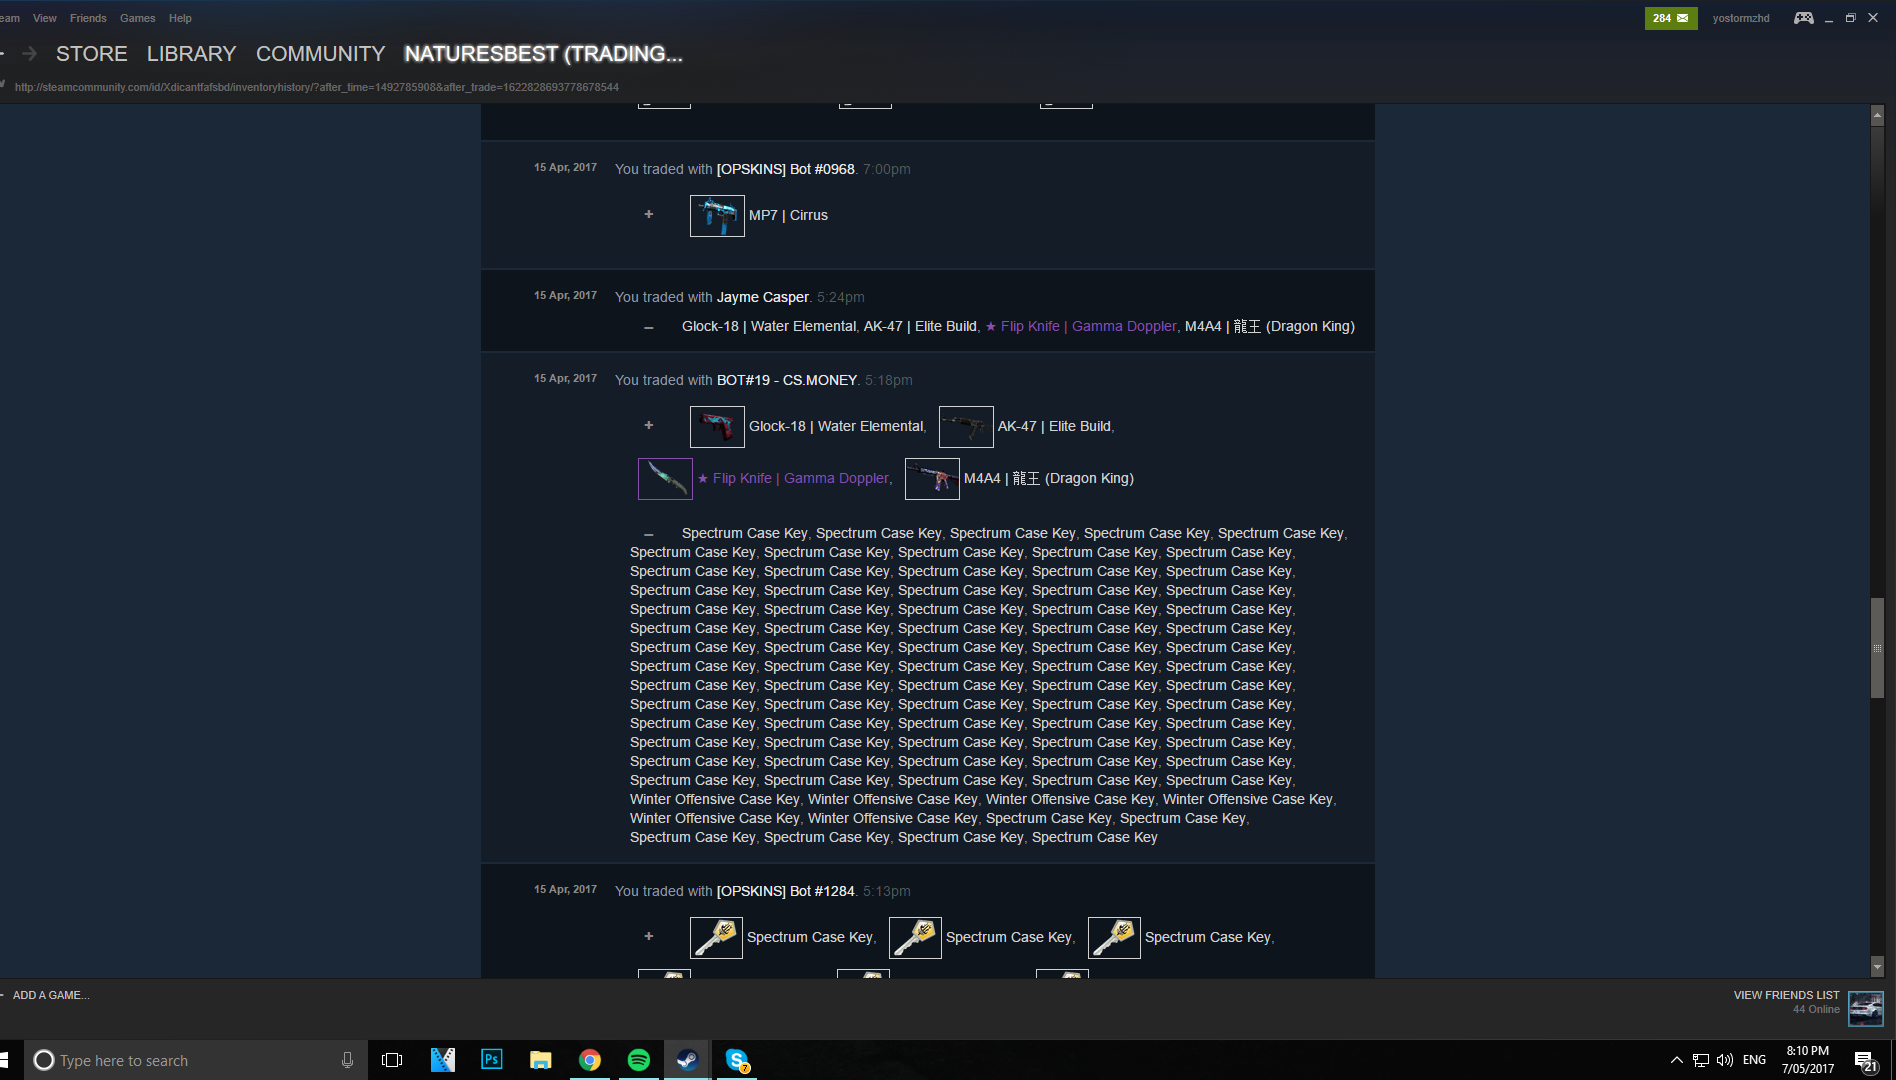Image resolution: width=1896 pixels, height=1080 pixels.
Task: Go forward with the navigation arrow
Action: coord(29,54)
